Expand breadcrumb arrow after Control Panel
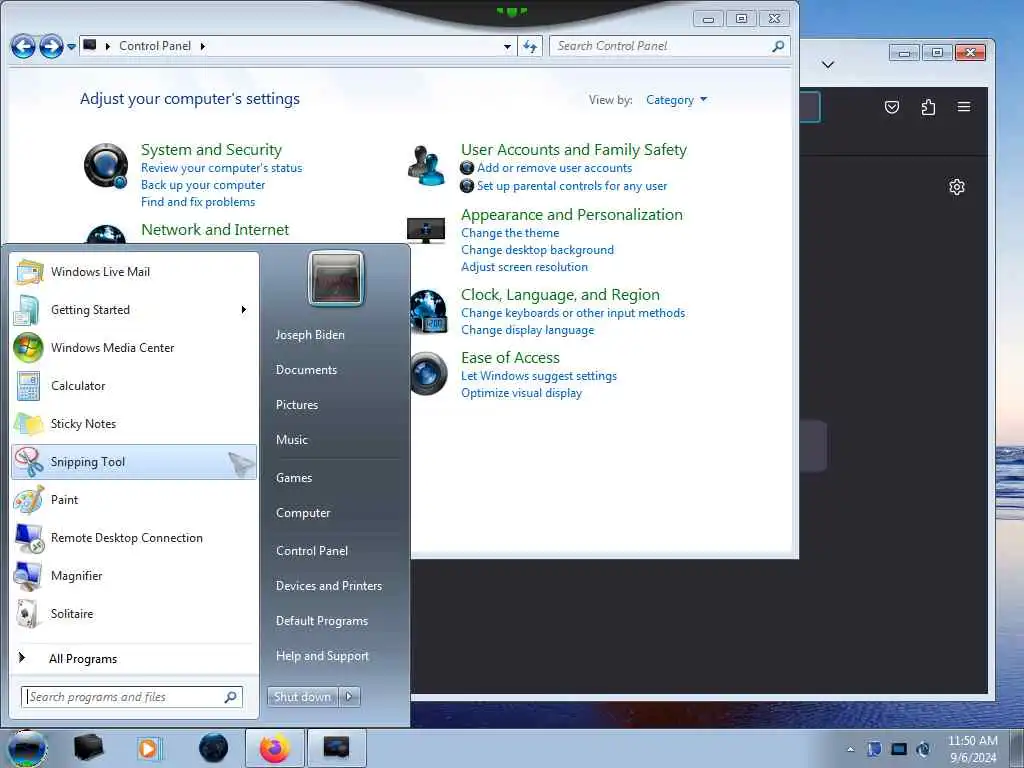This screenshot has height=768, width=1024. 202,46
